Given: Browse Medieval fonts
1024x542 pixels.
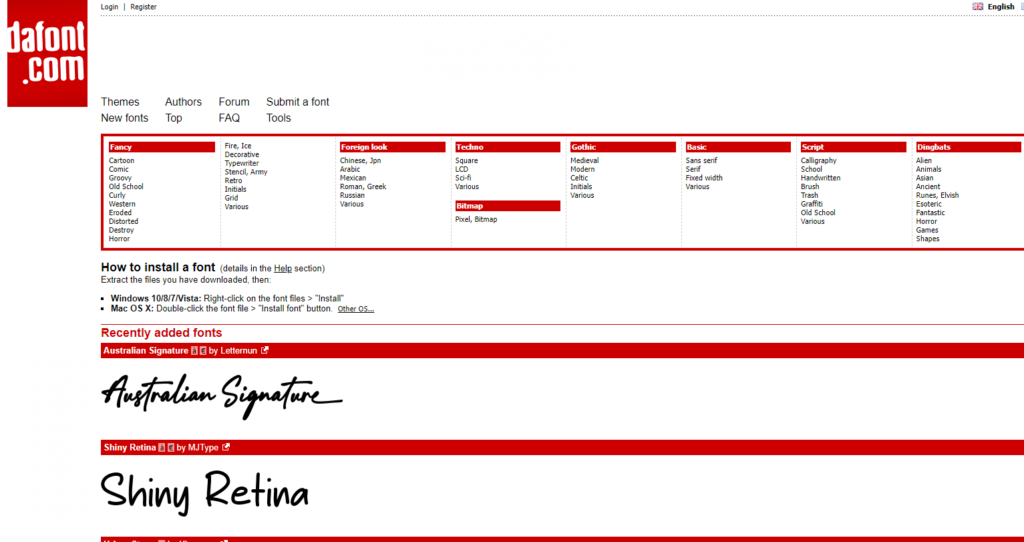Looking at the screenshot, I should click(x=584, y=161).
